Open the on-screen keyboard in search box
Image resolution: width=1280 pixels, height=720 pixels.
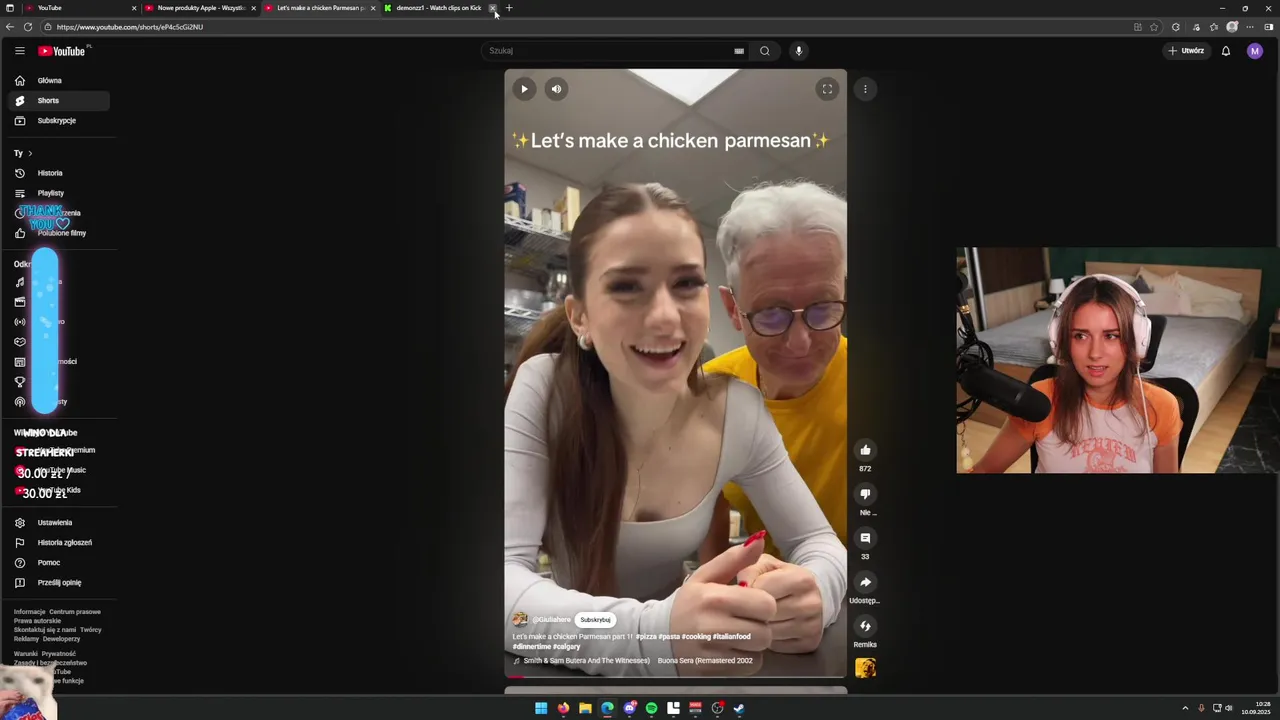point(739,51)
